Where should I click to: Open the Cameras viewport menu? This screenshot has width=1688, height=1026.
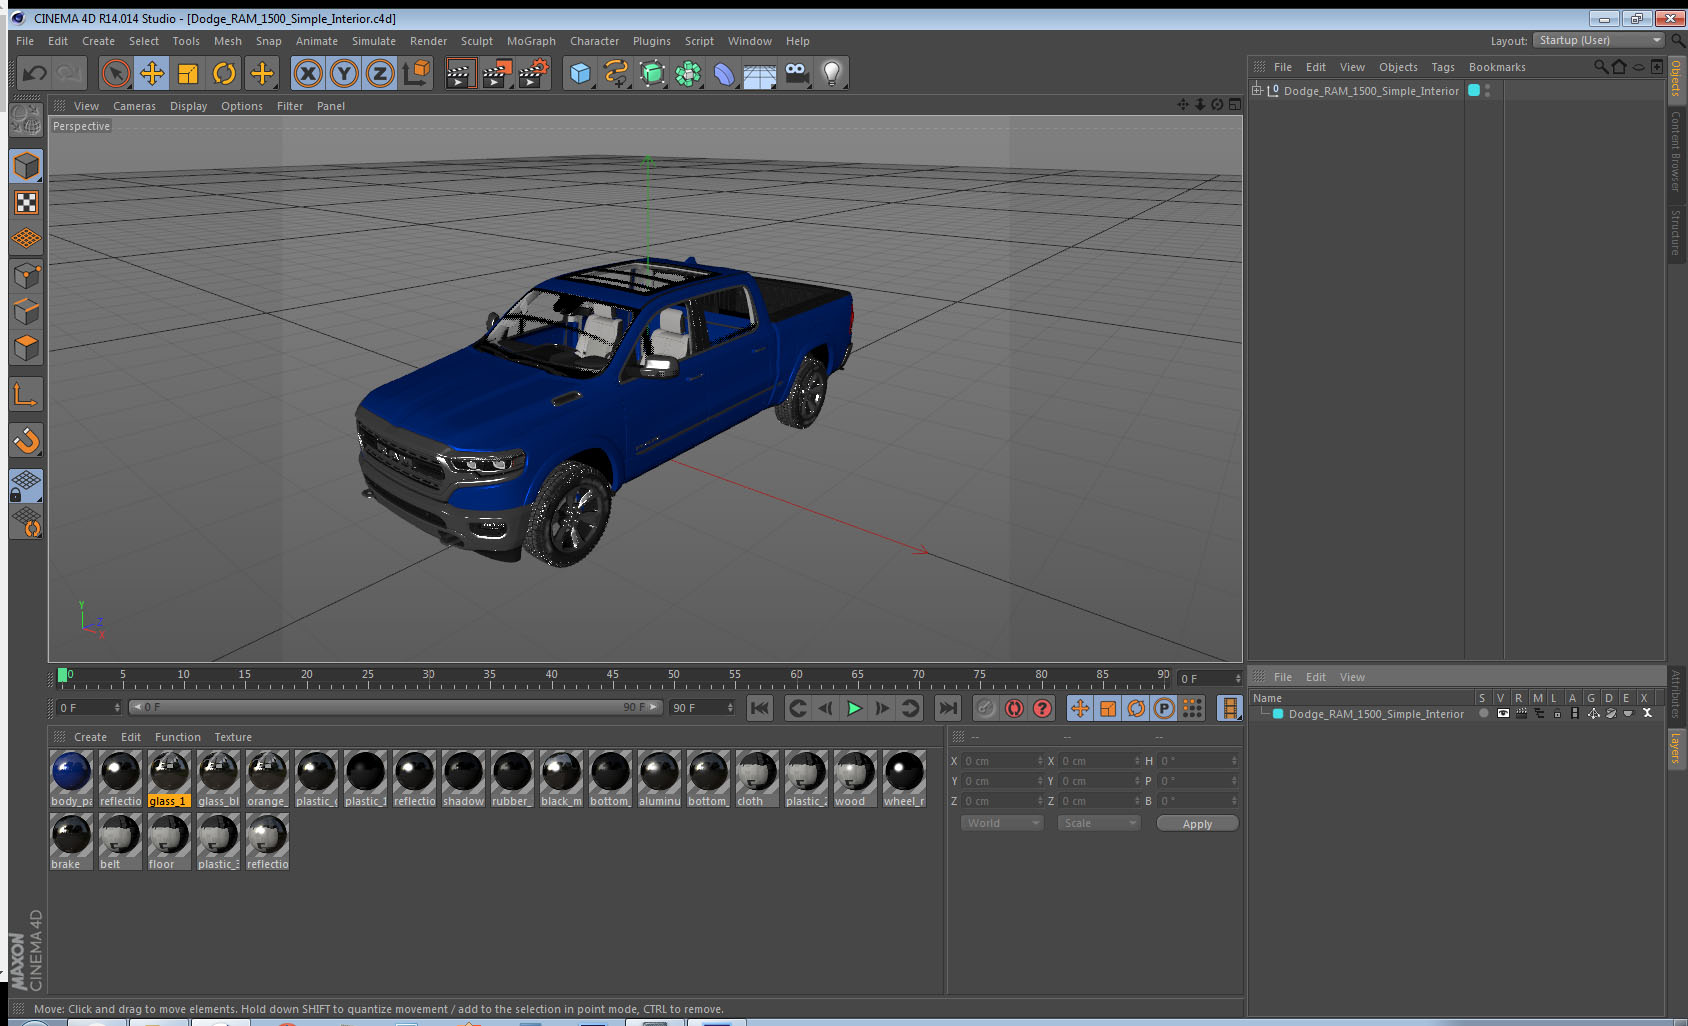click(134, 106)
